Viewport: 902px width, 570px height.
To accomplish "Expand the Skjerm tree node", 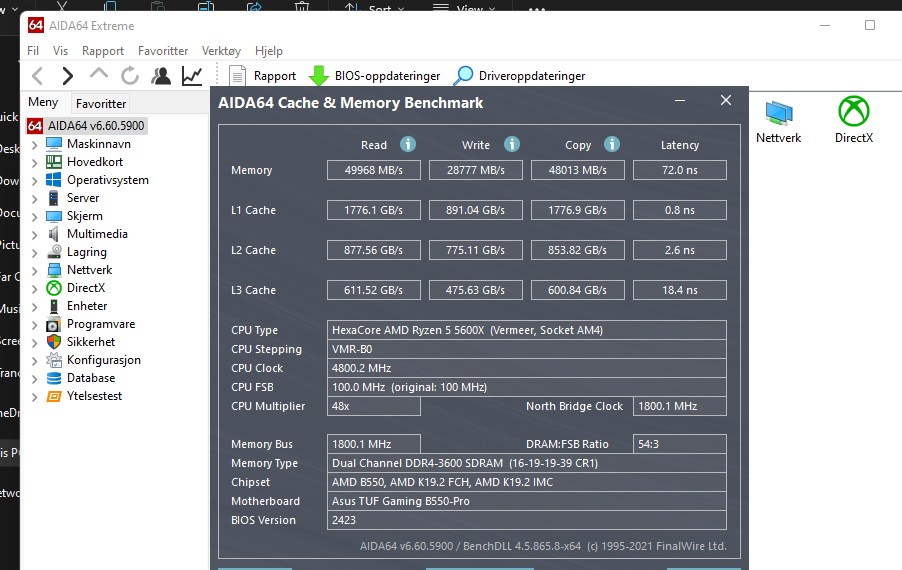I will pos(35,216).
